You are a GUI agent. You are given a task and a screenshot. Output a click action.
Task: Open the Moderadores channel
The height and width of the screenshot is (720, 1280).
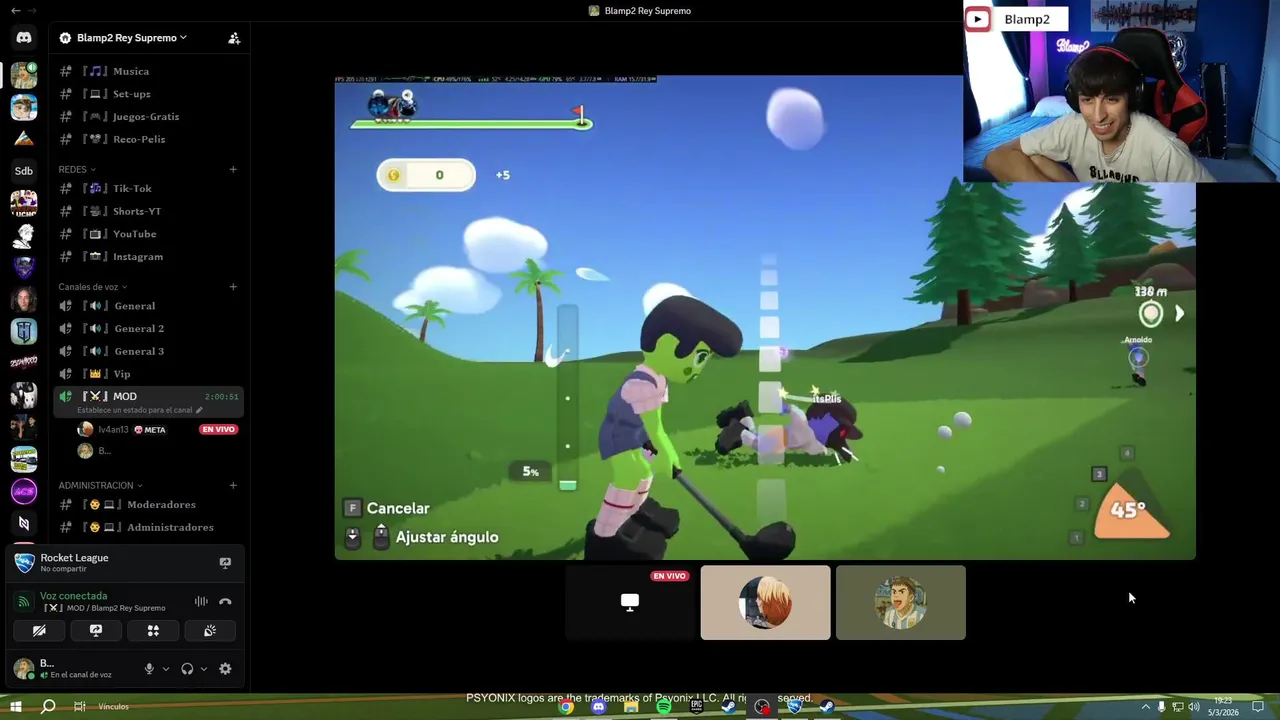tap(149, 505)
